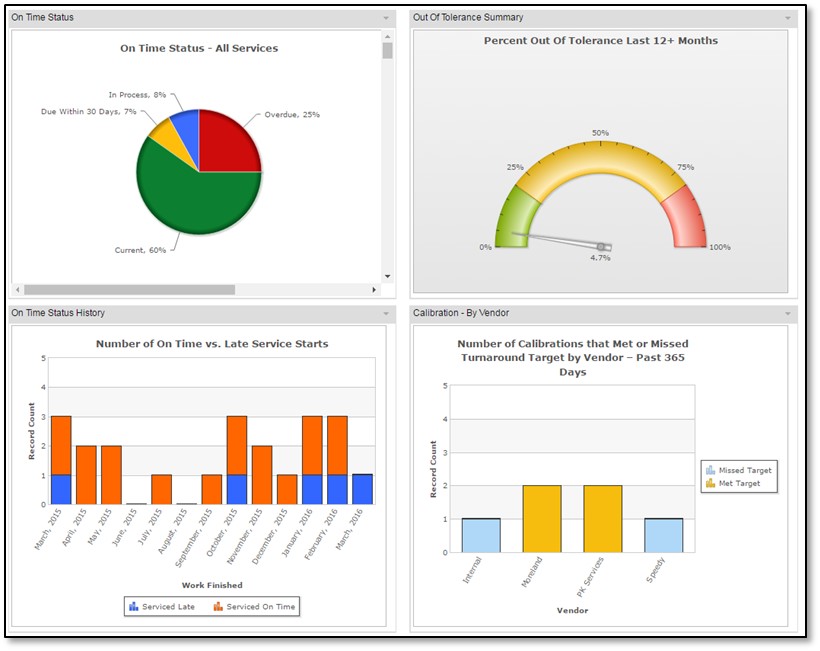Click the February, 2016 blue bar segment
The image size is (820, 651).
(x=337, y=489)
